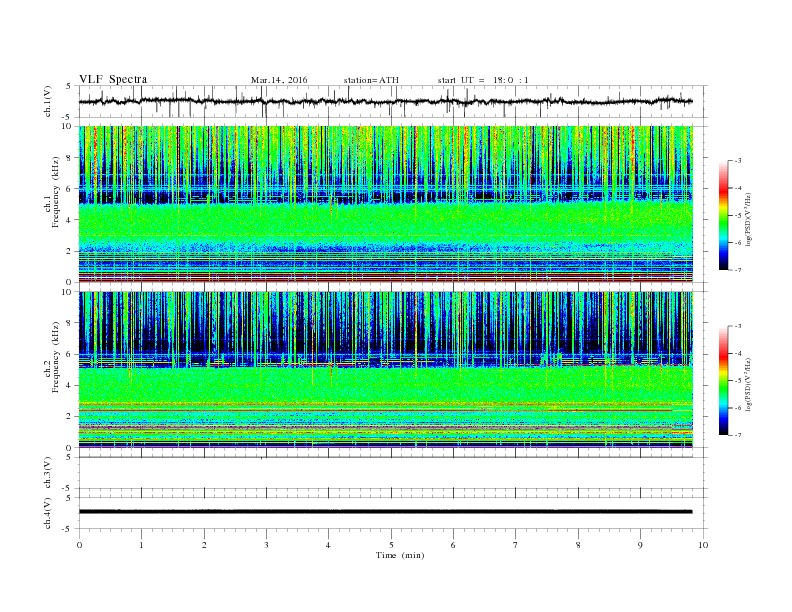Click time-axis tick label "10"

(x=703, y=545)
